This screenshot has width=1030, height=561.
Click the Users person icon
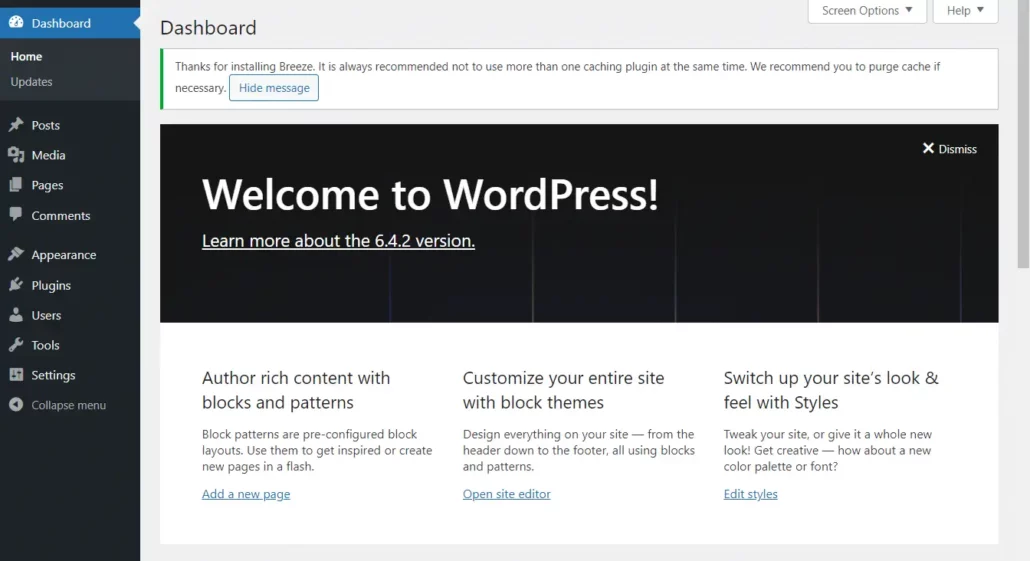(16, 315)
